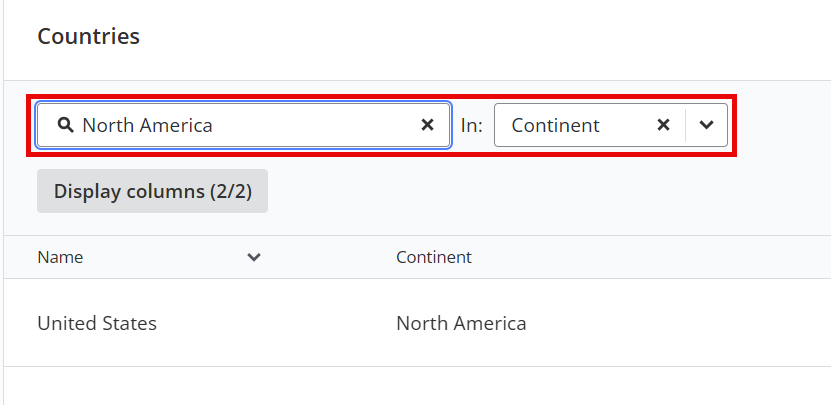Click the Continent column header
831x405 pixels.
click(x=434, y=257)
